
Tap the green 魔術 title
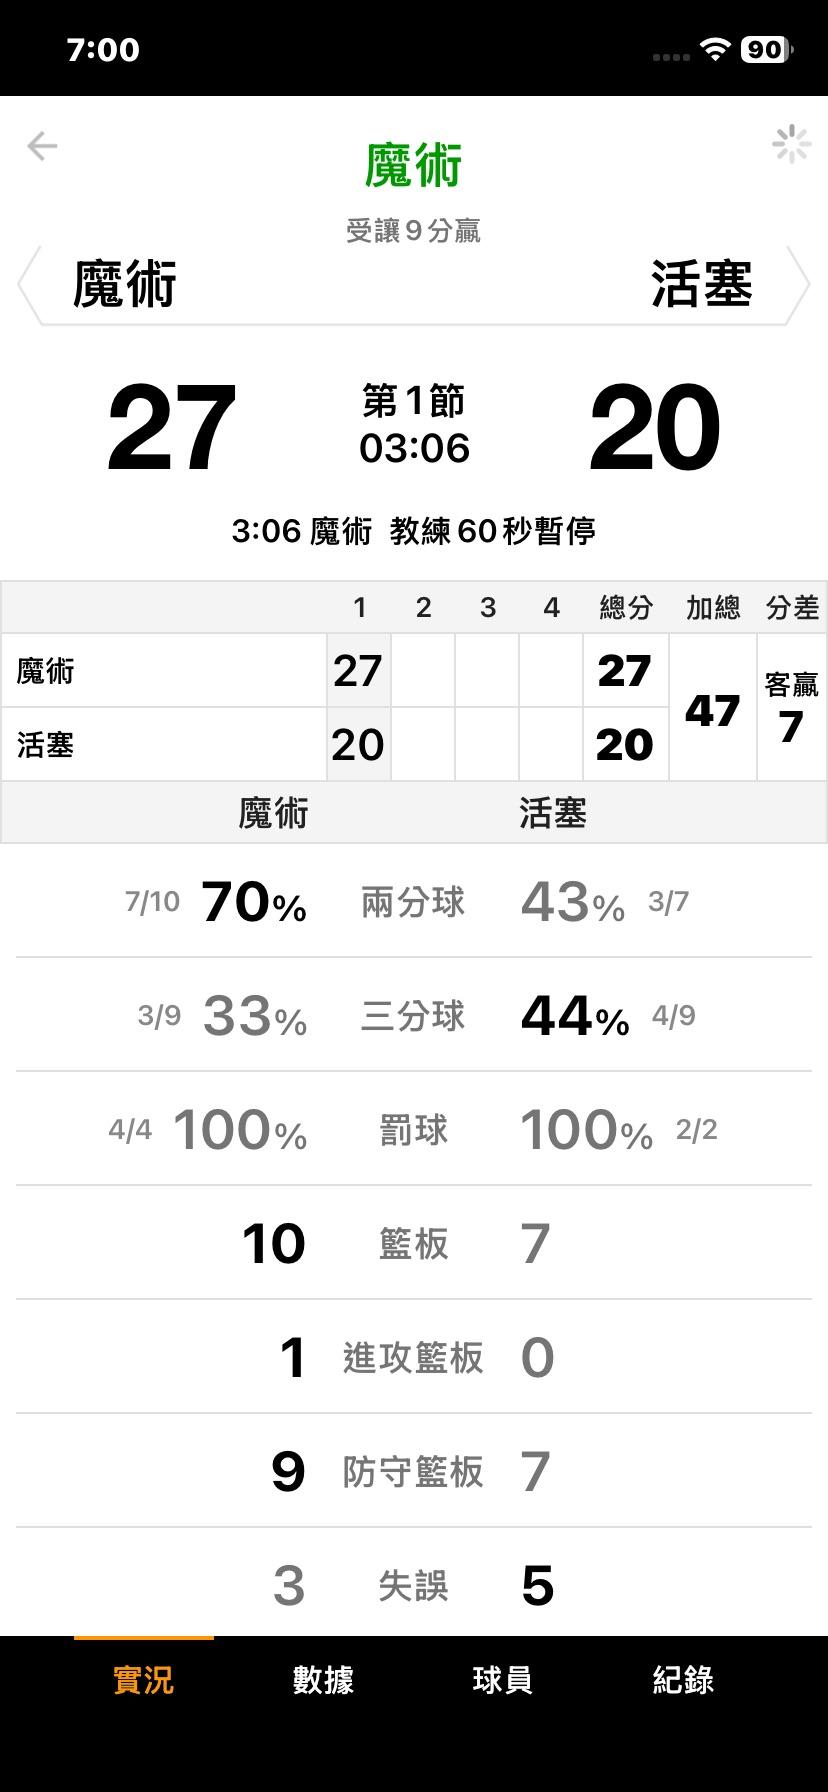coord(413,166)
